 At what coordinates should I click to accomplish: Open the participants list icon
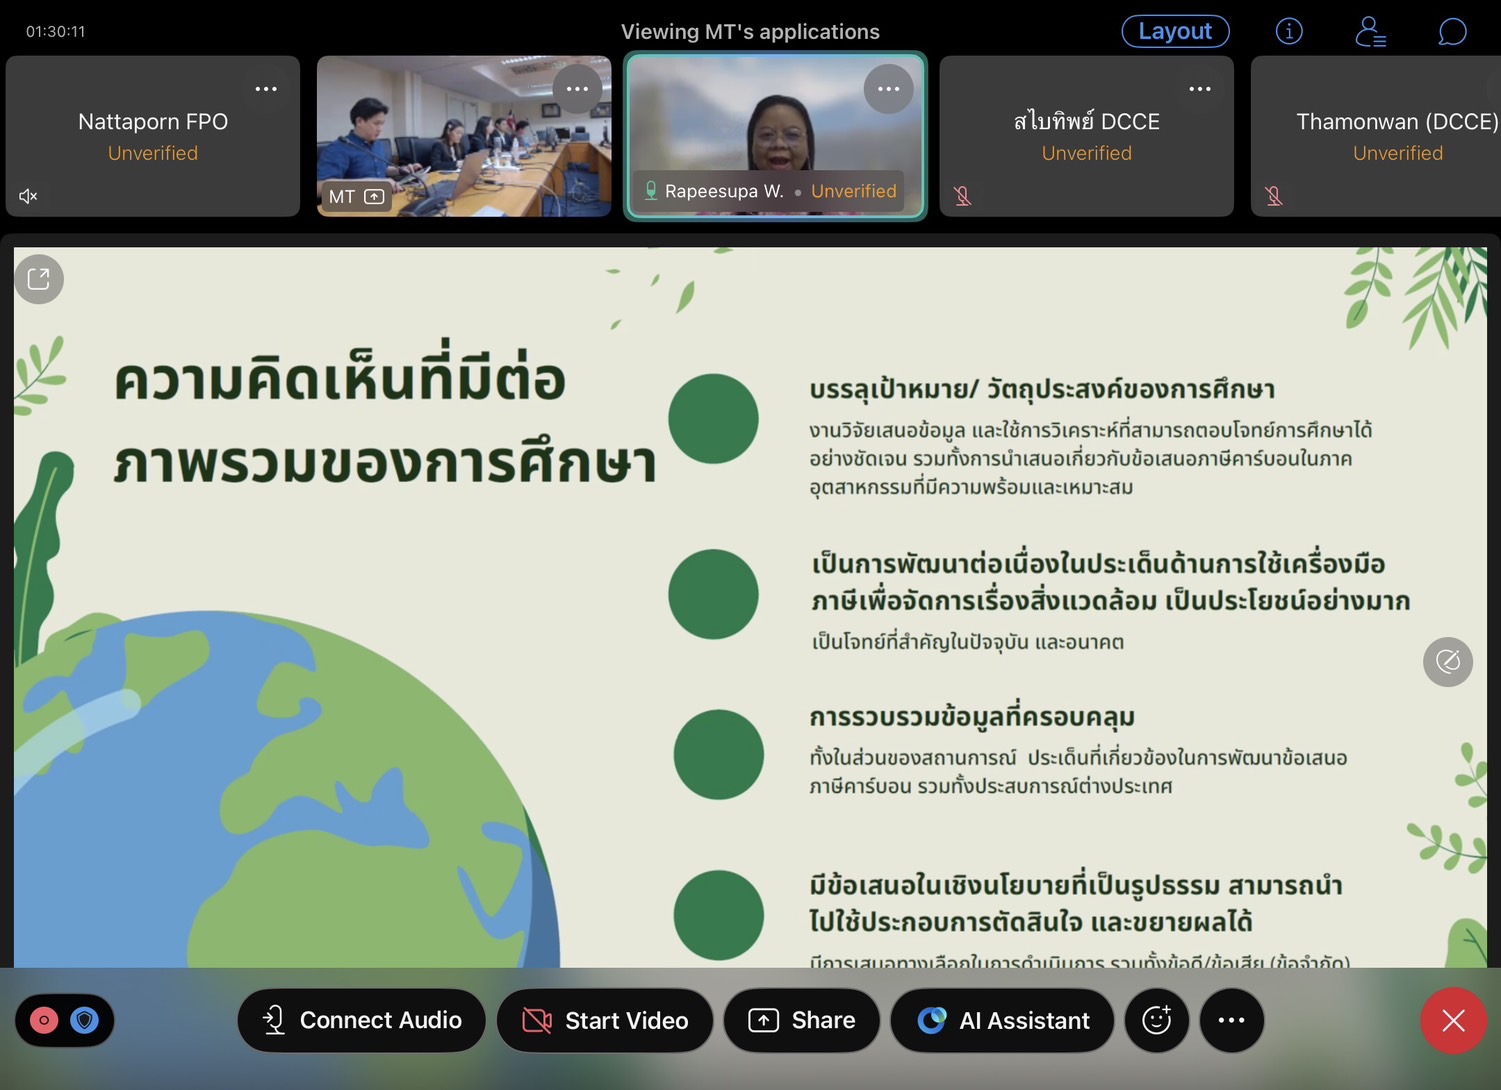1370,32
